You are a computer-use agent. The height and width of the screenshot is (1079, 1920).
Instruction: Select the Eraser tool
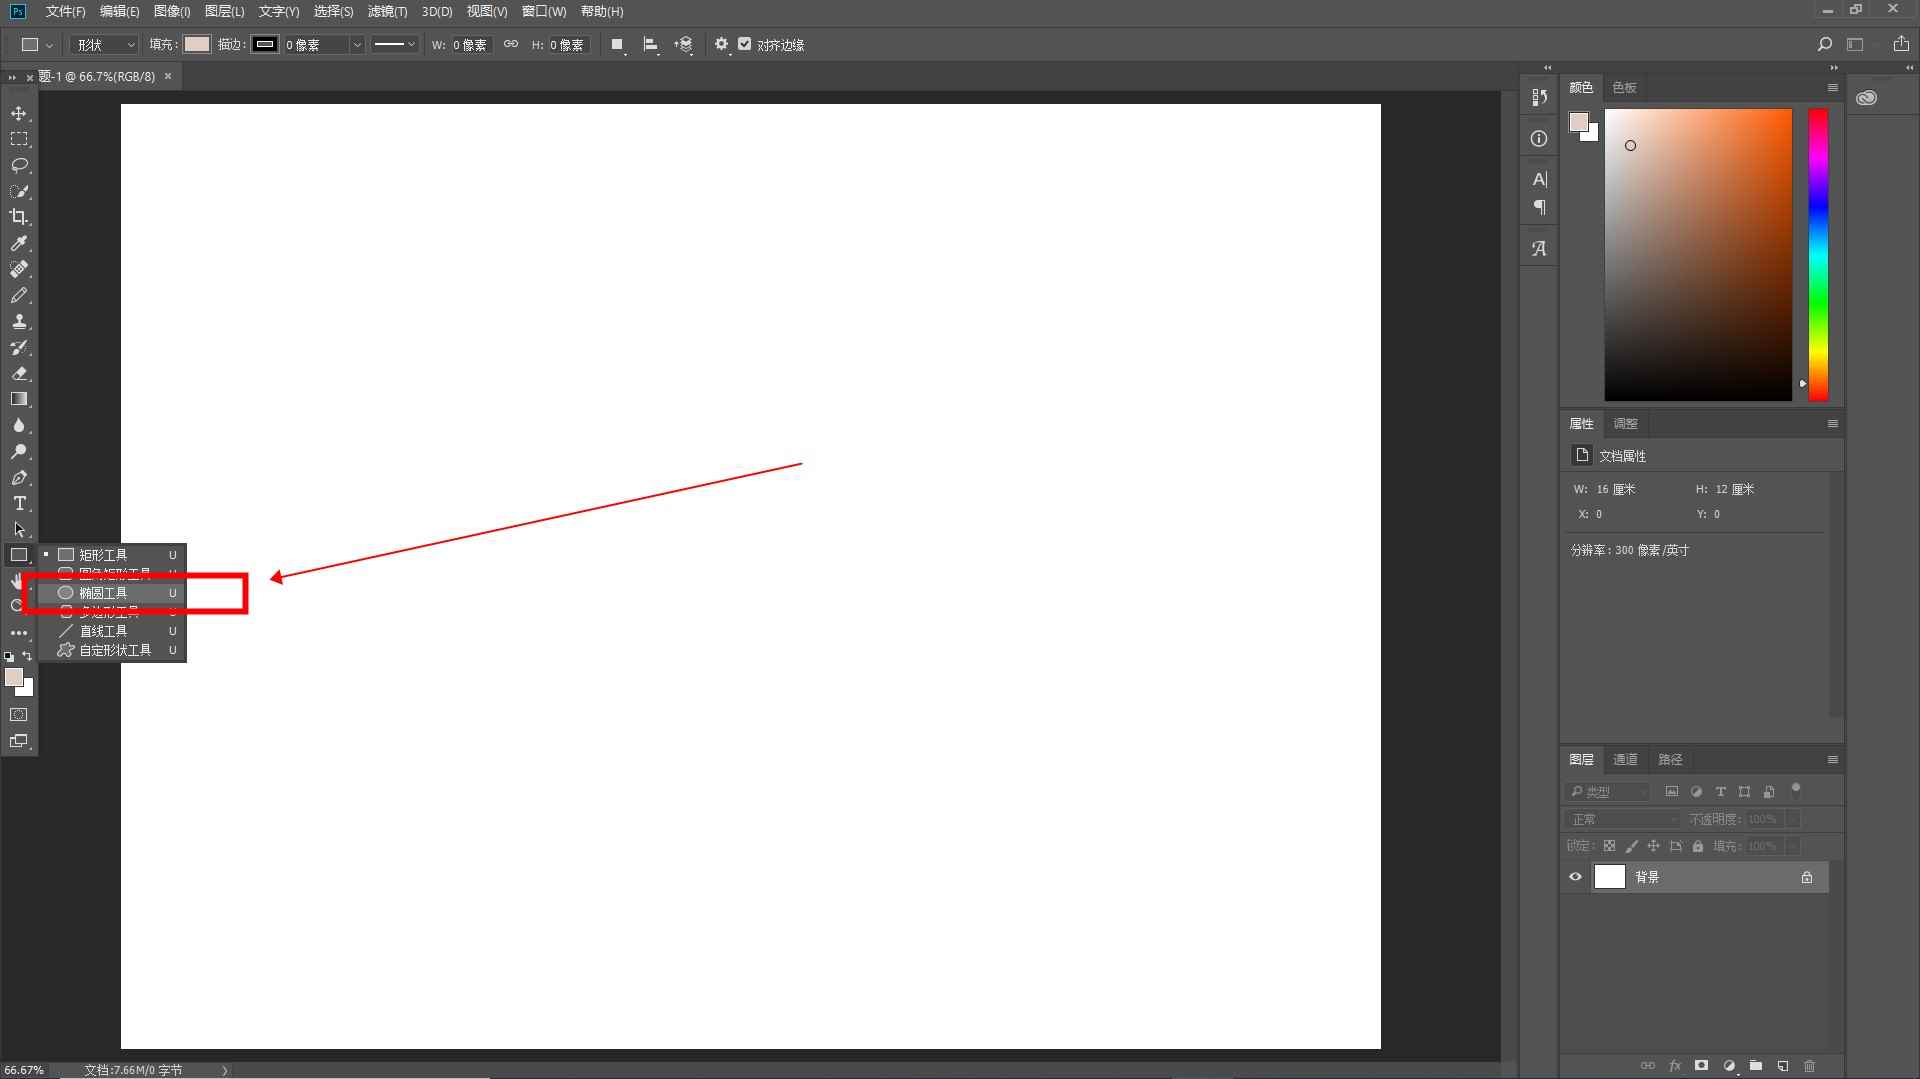pos(19,373)
